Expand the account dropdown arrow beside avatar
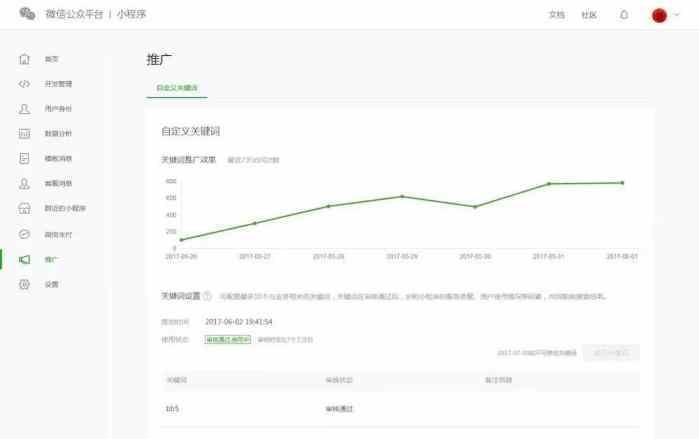 click(x=677, y=15)
